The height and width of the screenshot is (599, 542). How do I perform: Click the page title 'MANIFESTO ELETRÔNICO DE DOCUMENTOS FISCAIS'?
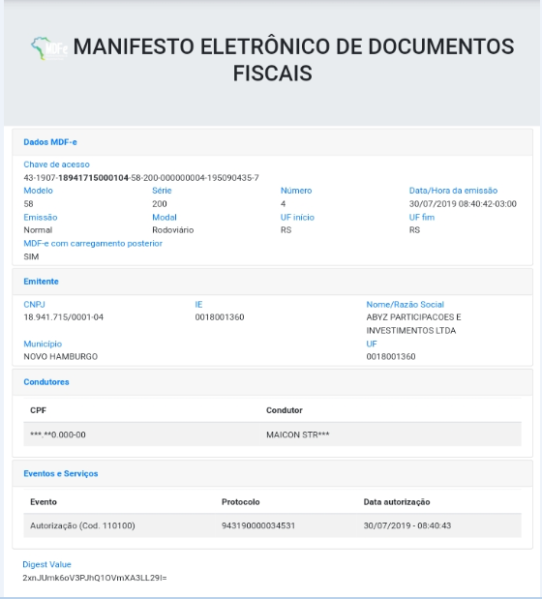[x=293, y=60]
